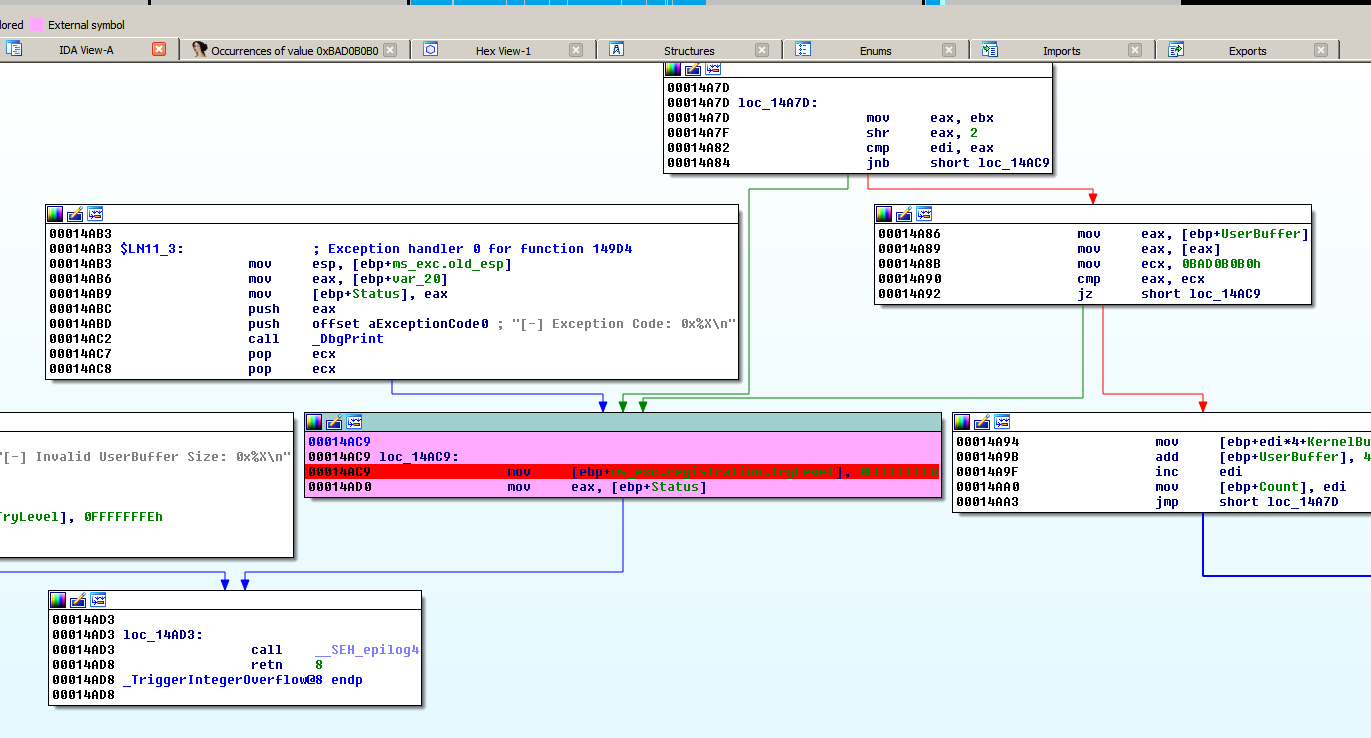Image resolution: width=1371 pixels, height=738 pixels.
Task: Open the Structures tab
Action: click(689, 51)
